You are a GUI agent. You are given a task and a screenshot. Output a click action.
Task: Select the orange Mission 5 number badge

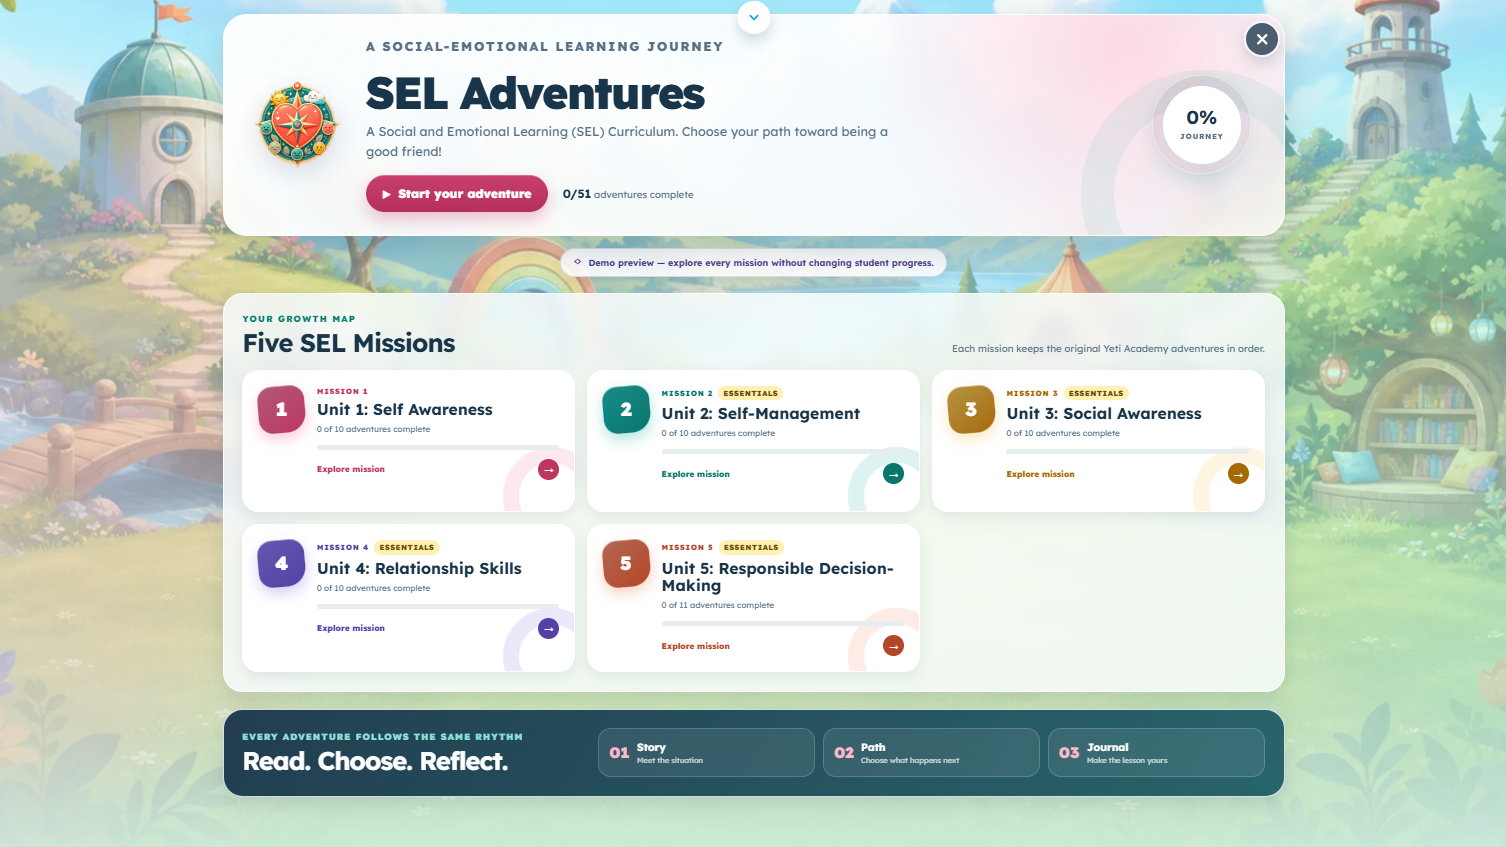point(626,563)
